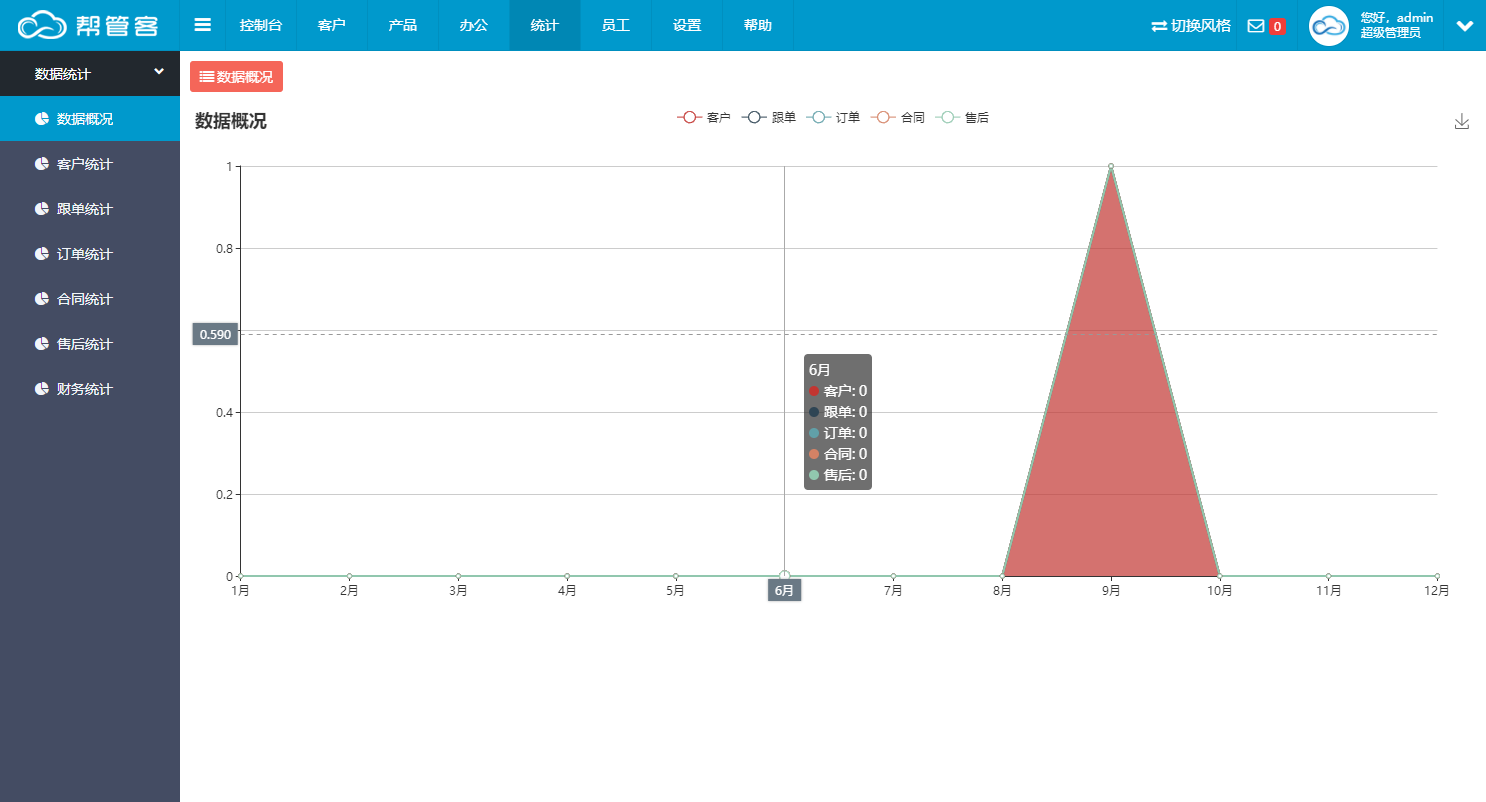
Task: Download chart using save image icon
Action: [1462, 121]
